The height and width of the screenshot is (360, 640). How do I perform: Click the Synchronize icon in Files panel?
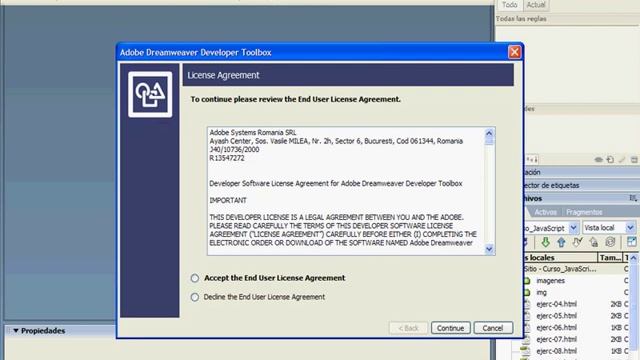[x=610, y=242]
